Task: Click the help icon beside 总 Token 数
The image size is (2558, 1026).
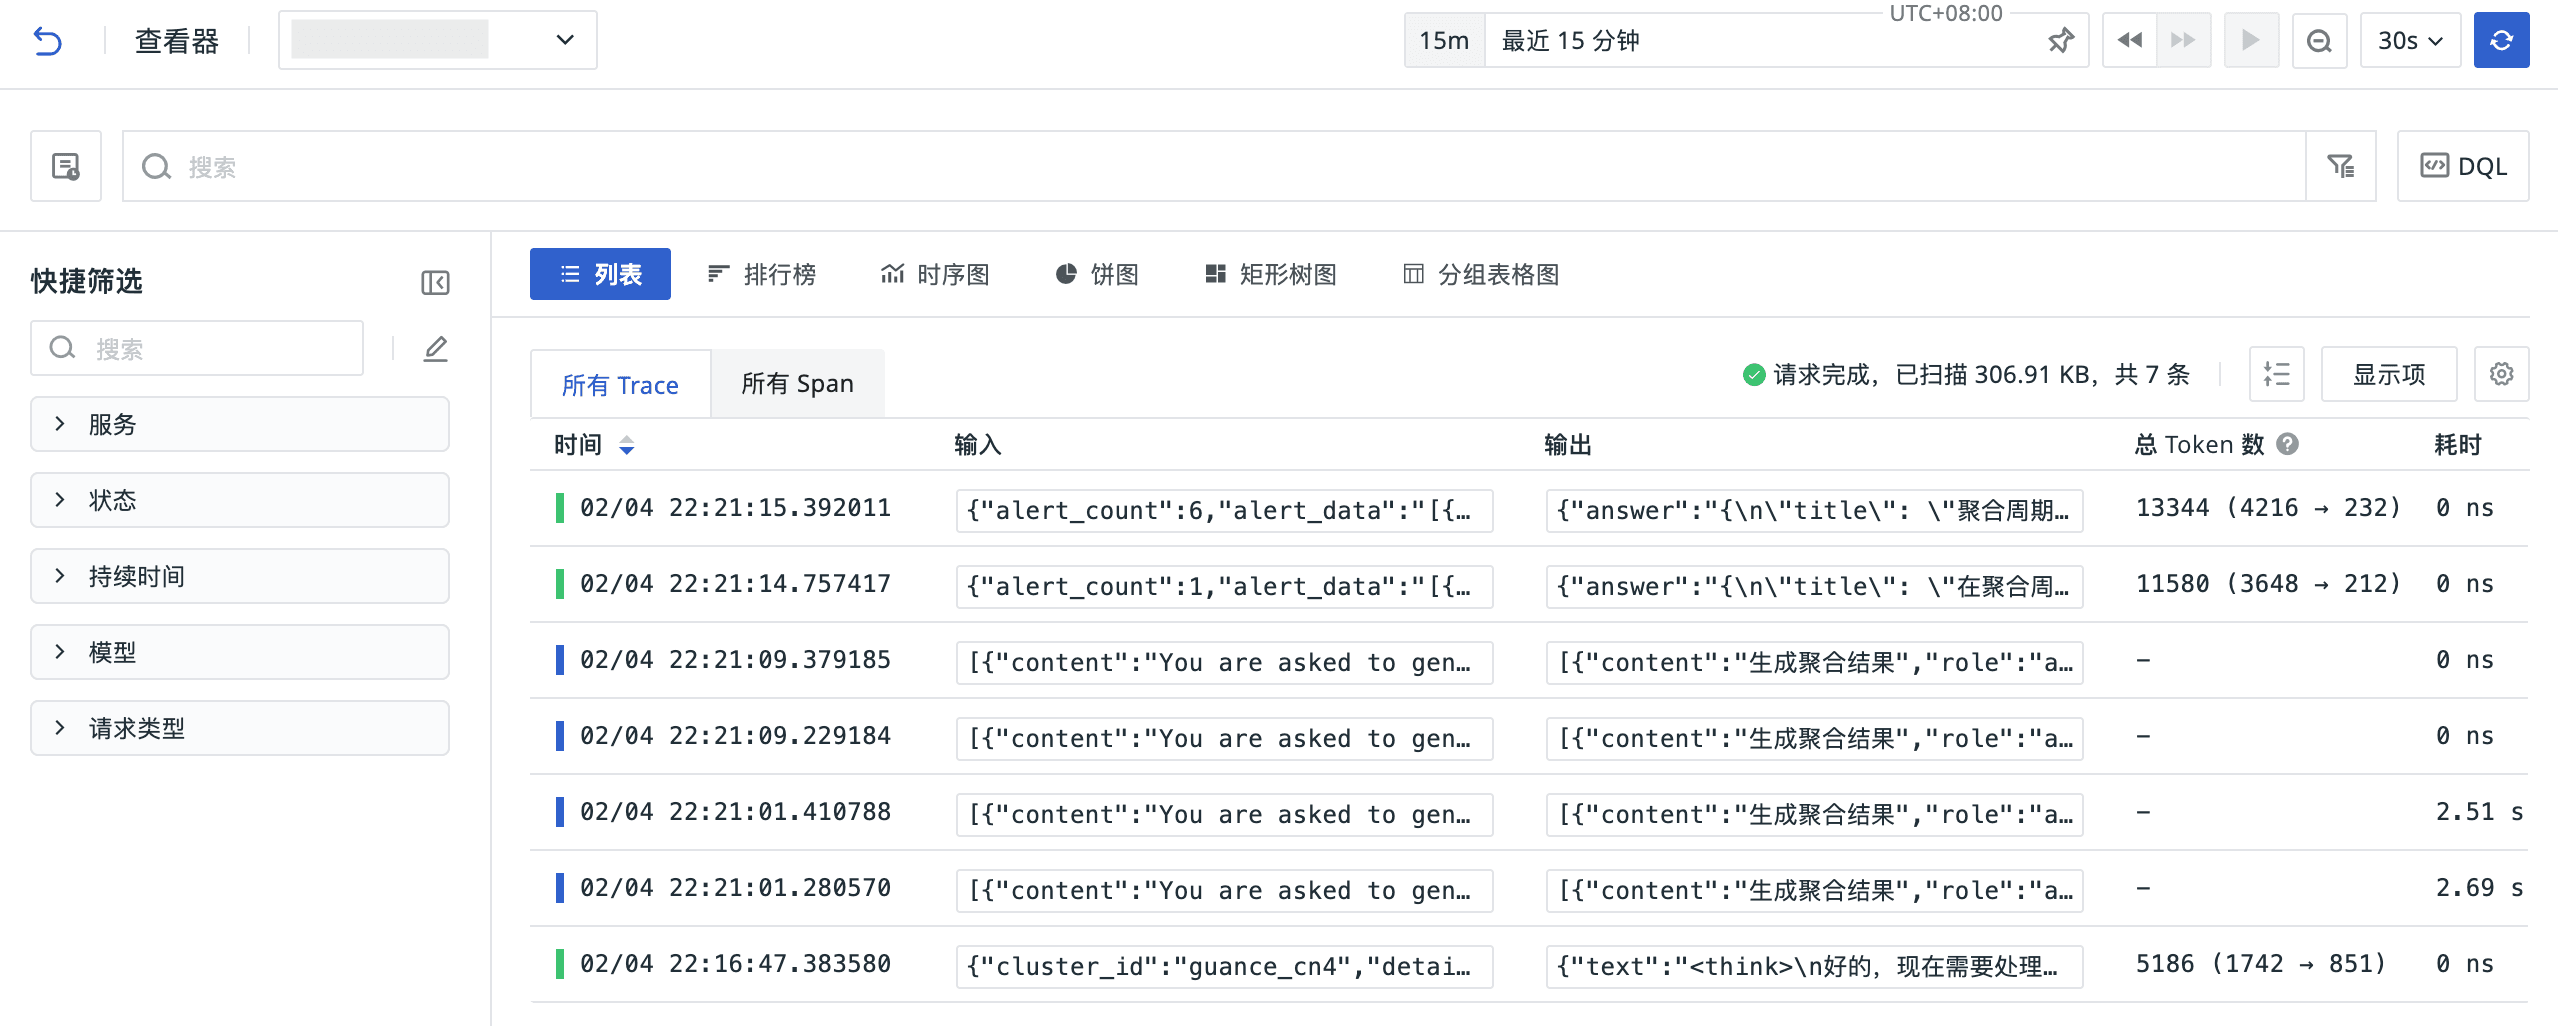Action: [2287, 444]
